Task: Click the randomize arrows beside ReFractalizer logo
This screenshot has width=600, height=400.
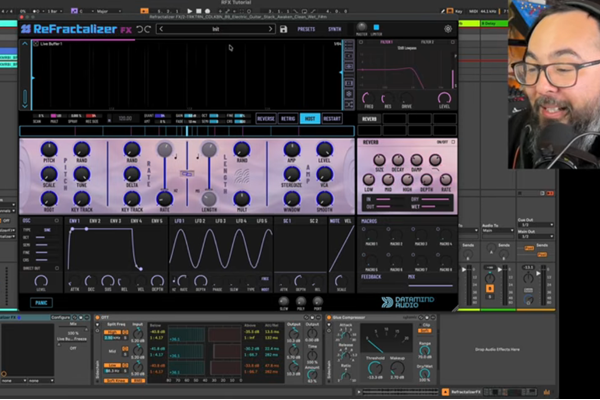Action: [x=143, y=29]
